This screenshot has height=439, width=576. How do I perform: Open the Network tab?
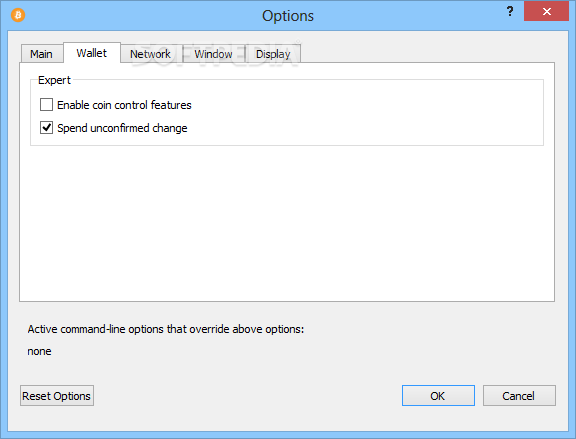pos(151,54)
